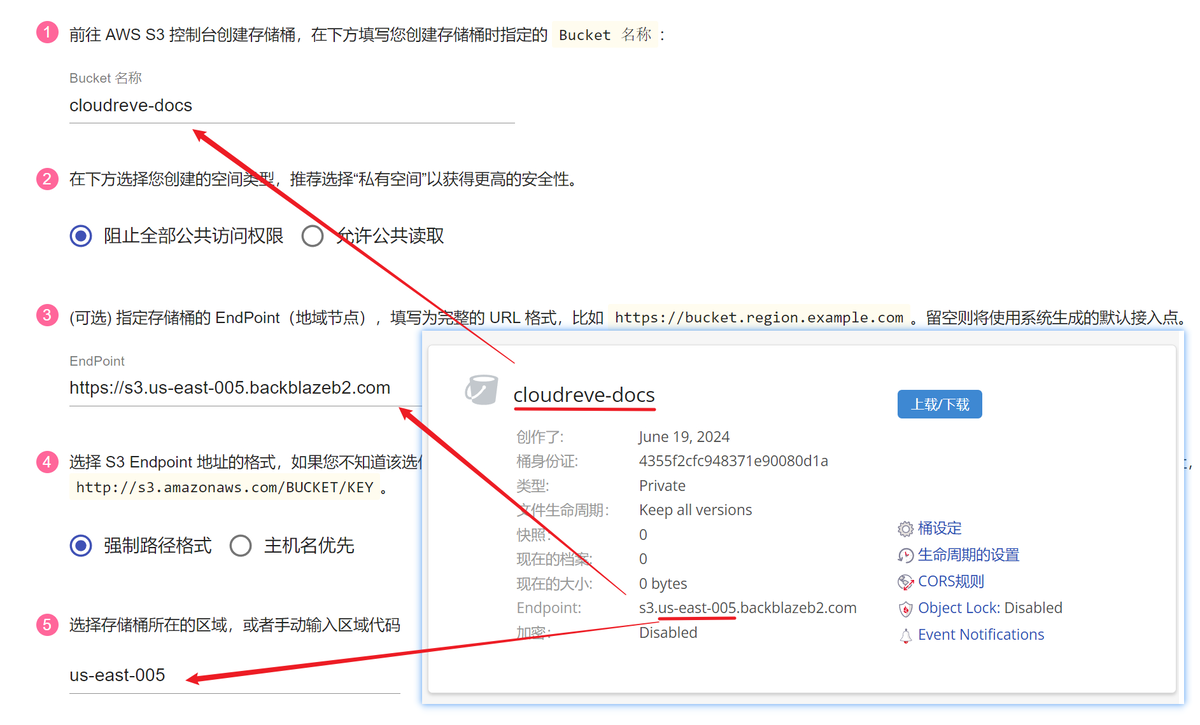The height and width of the screenshot is (725, 1200).
Task: Click the CORS规则 icon
Action: pos(905,582)
